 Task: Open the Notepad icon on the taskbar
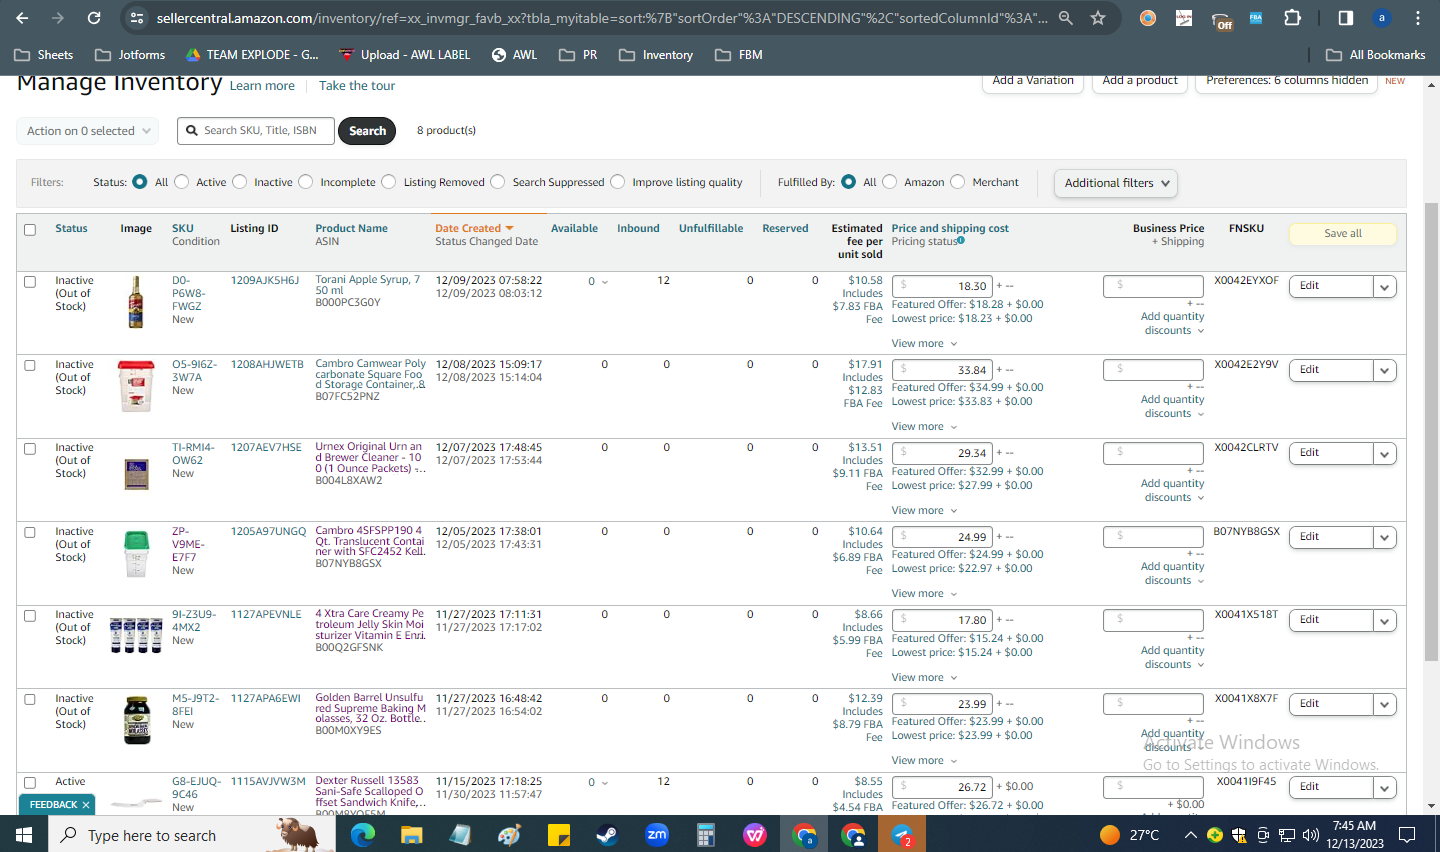tap(460, 834)
